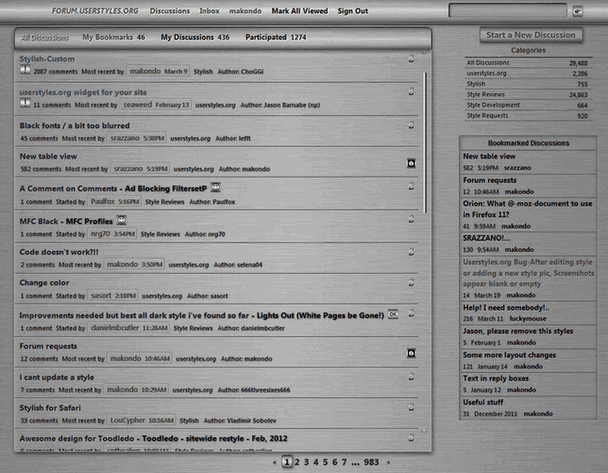Toggle bookmark on Black fonts discussion

(x=411, y=125)
